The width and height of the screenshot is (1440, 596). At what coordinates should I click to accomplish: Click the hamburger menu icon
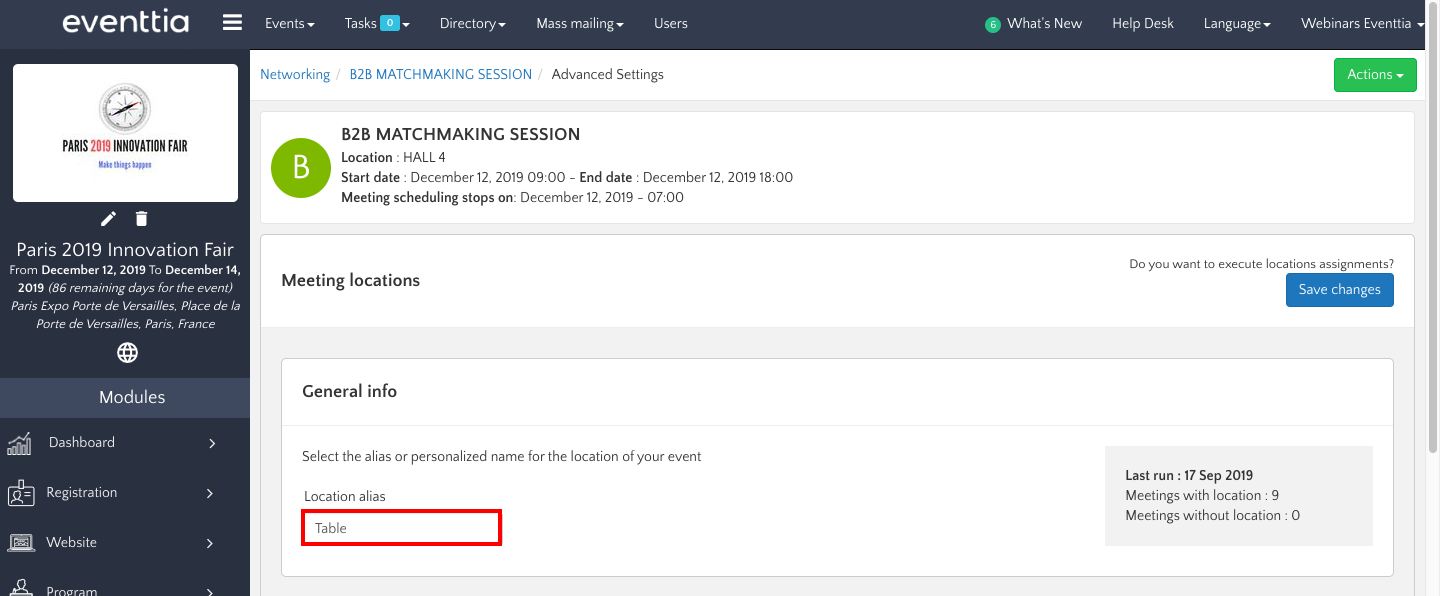(x=232, y=23)
